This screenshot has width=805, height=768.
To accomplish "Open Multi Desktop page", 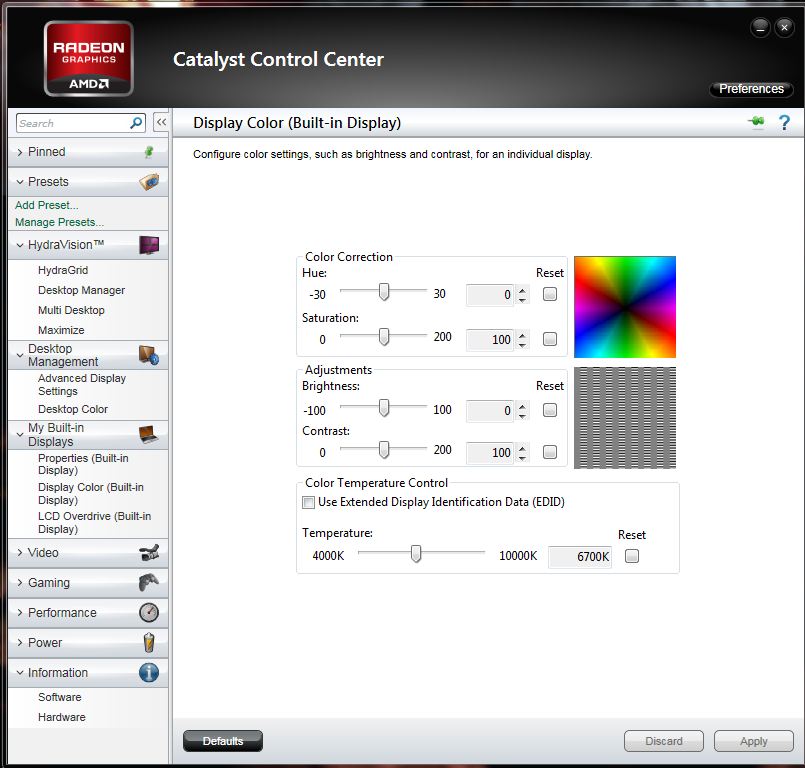I will tap(71, 310).
